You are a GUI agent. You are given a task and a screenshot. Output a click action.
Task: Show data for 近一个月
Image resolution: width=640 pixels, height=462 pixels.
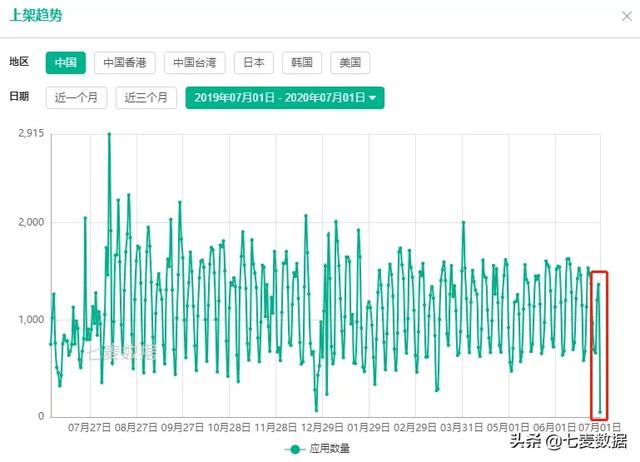tap(76, 98)
